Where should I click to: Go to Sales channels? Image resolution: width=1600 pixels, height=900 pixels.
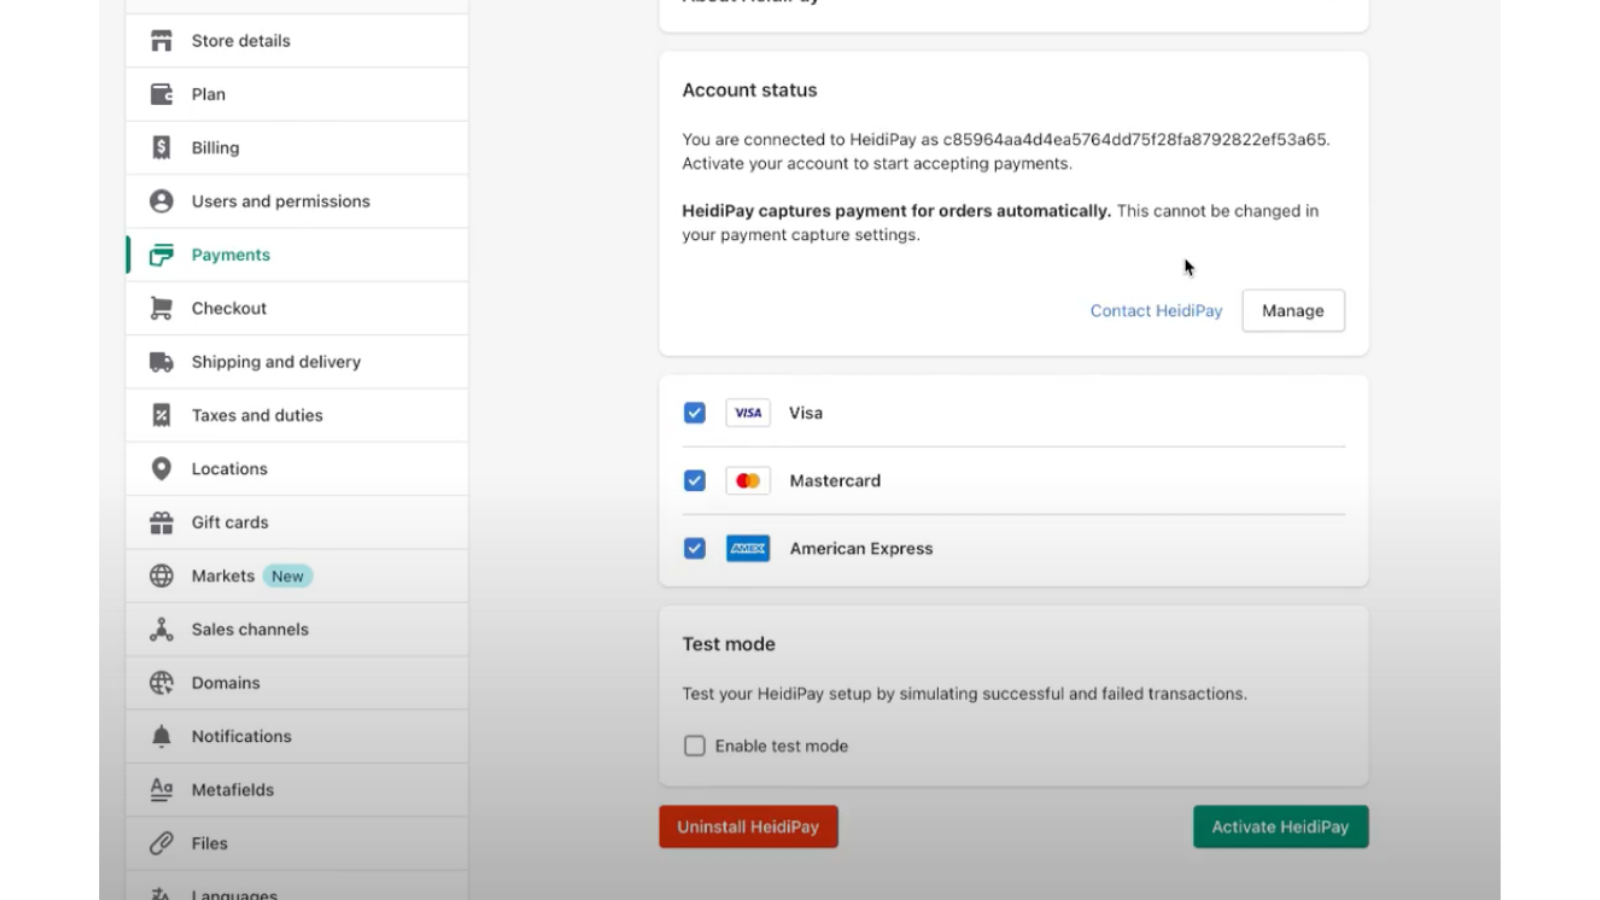pos(297,629)
